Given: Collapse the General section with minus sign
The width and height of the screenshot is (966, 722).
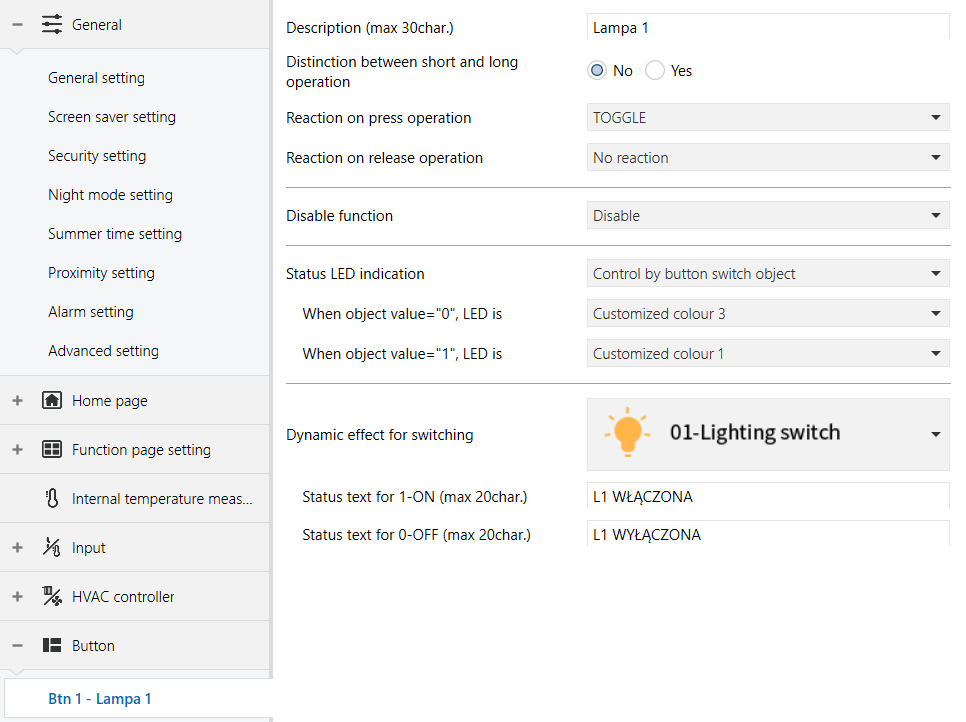Looking at the screenshot, I should point(17,25).
